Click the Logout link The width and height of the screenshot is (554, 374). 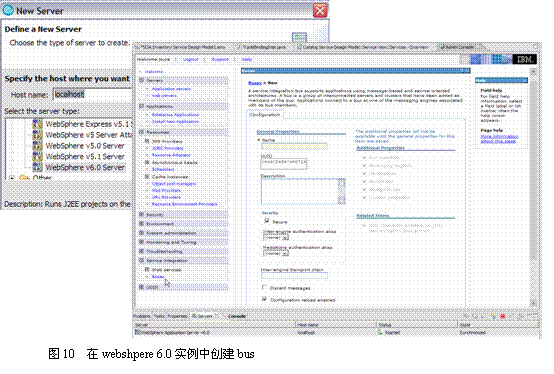[x=190, y=59]
